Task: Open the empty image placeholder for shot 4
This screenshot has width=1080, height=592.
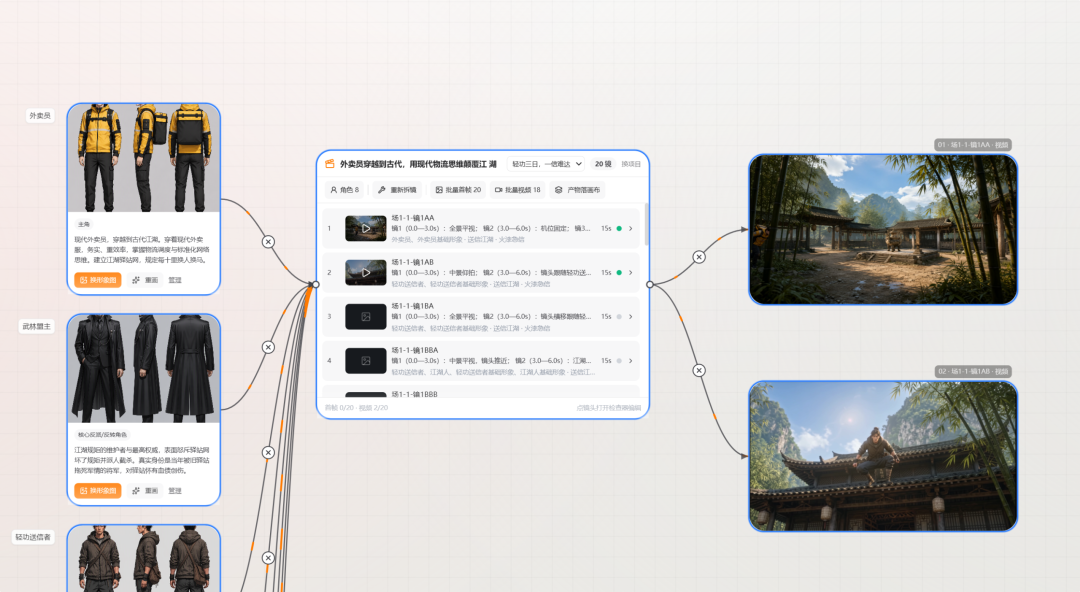Action: (x=366, y=360)
